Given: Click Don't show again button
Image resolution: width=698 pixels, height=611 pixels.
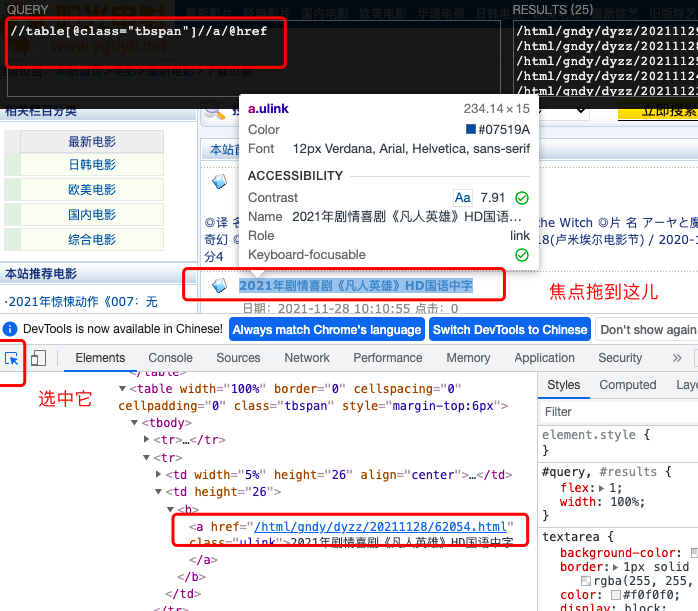Looking at the screenshot, I should click(x=647, y=330).
